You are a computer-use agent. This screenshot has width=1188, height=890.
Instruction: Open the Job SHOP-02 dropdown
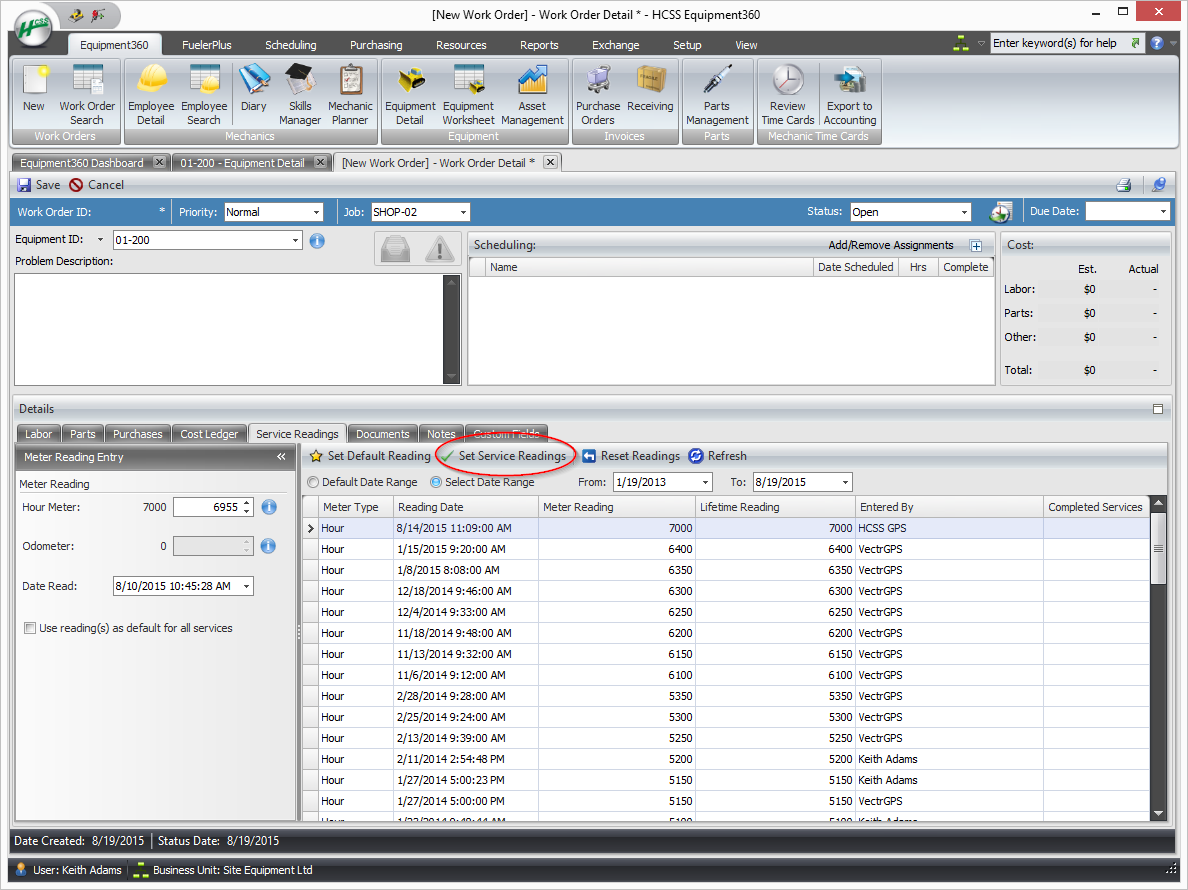click(x=463, y=212)
